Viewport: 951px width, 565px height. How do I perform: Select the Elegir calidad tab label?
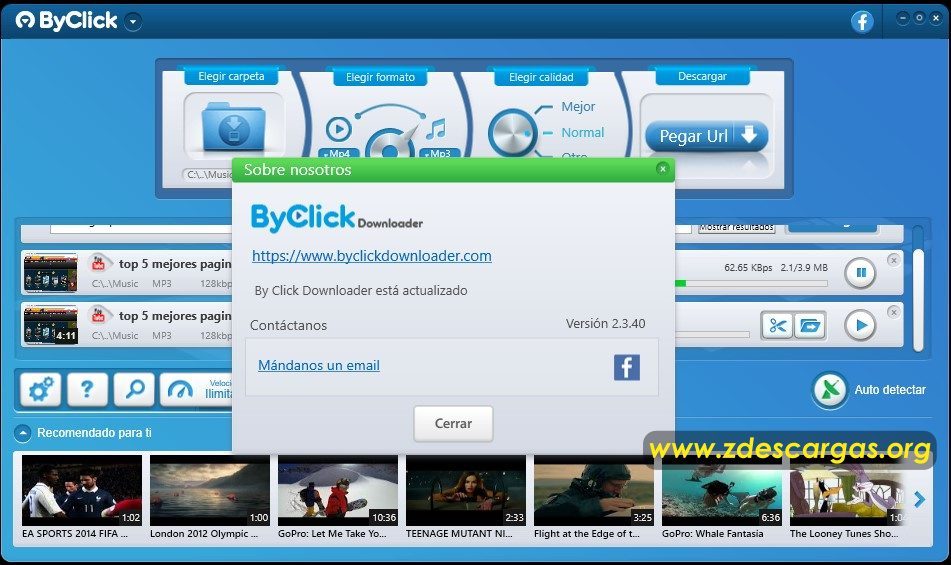[541, 77]
